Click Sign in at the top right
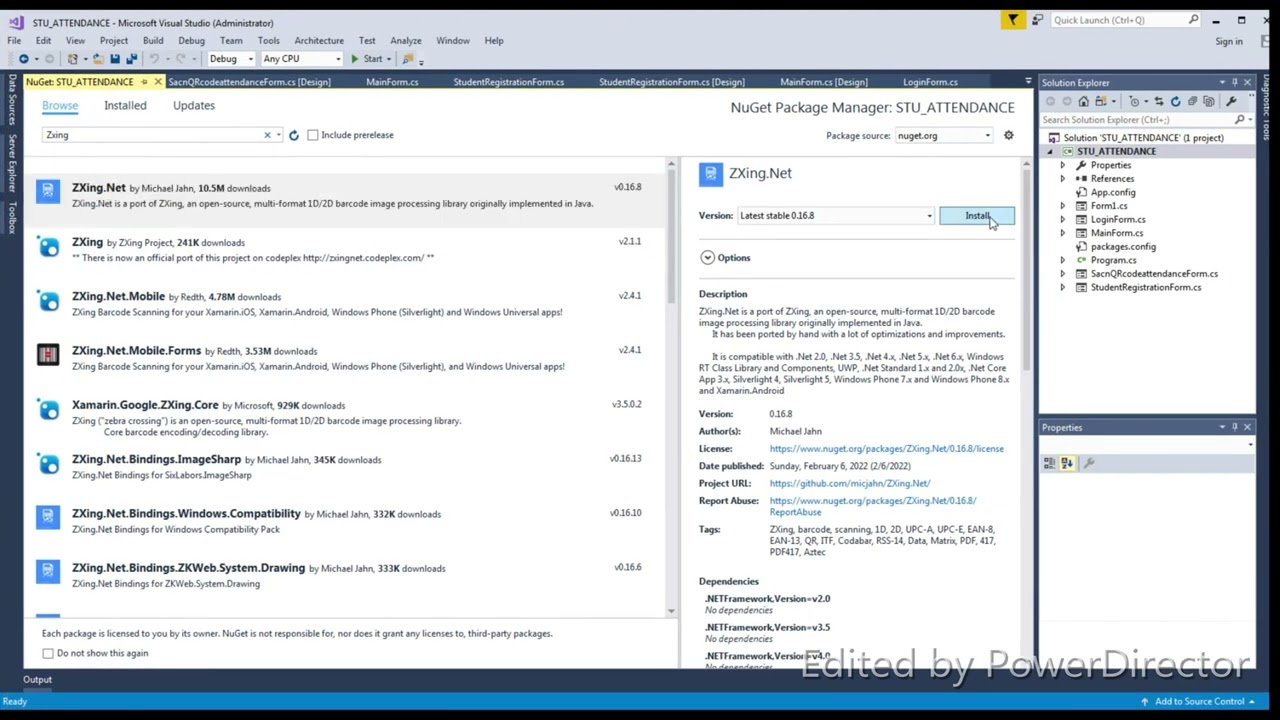Viewport: 1280px width, 720px height. click(x=1229, y=41)
